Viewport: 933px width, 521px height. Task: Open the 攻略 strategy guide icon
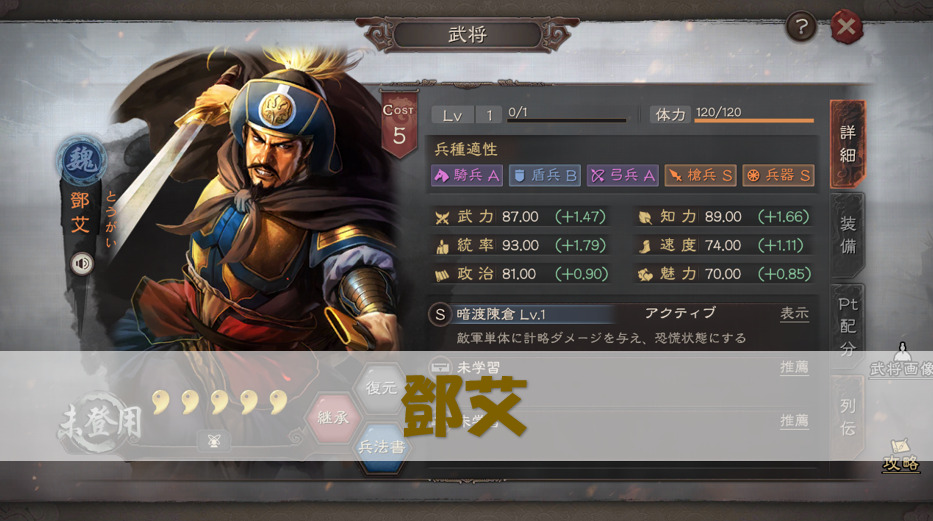(900, 456)
